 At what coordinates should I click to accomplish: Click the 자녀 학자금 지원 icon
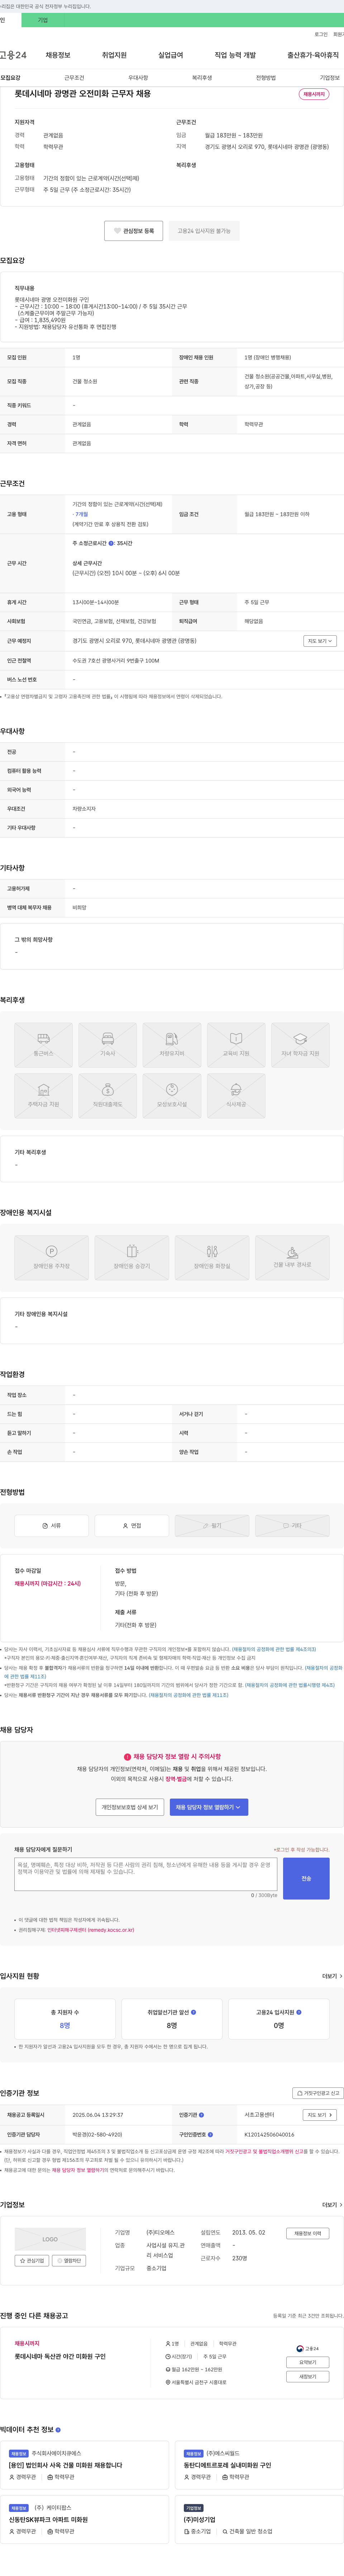coord(300,1045)
